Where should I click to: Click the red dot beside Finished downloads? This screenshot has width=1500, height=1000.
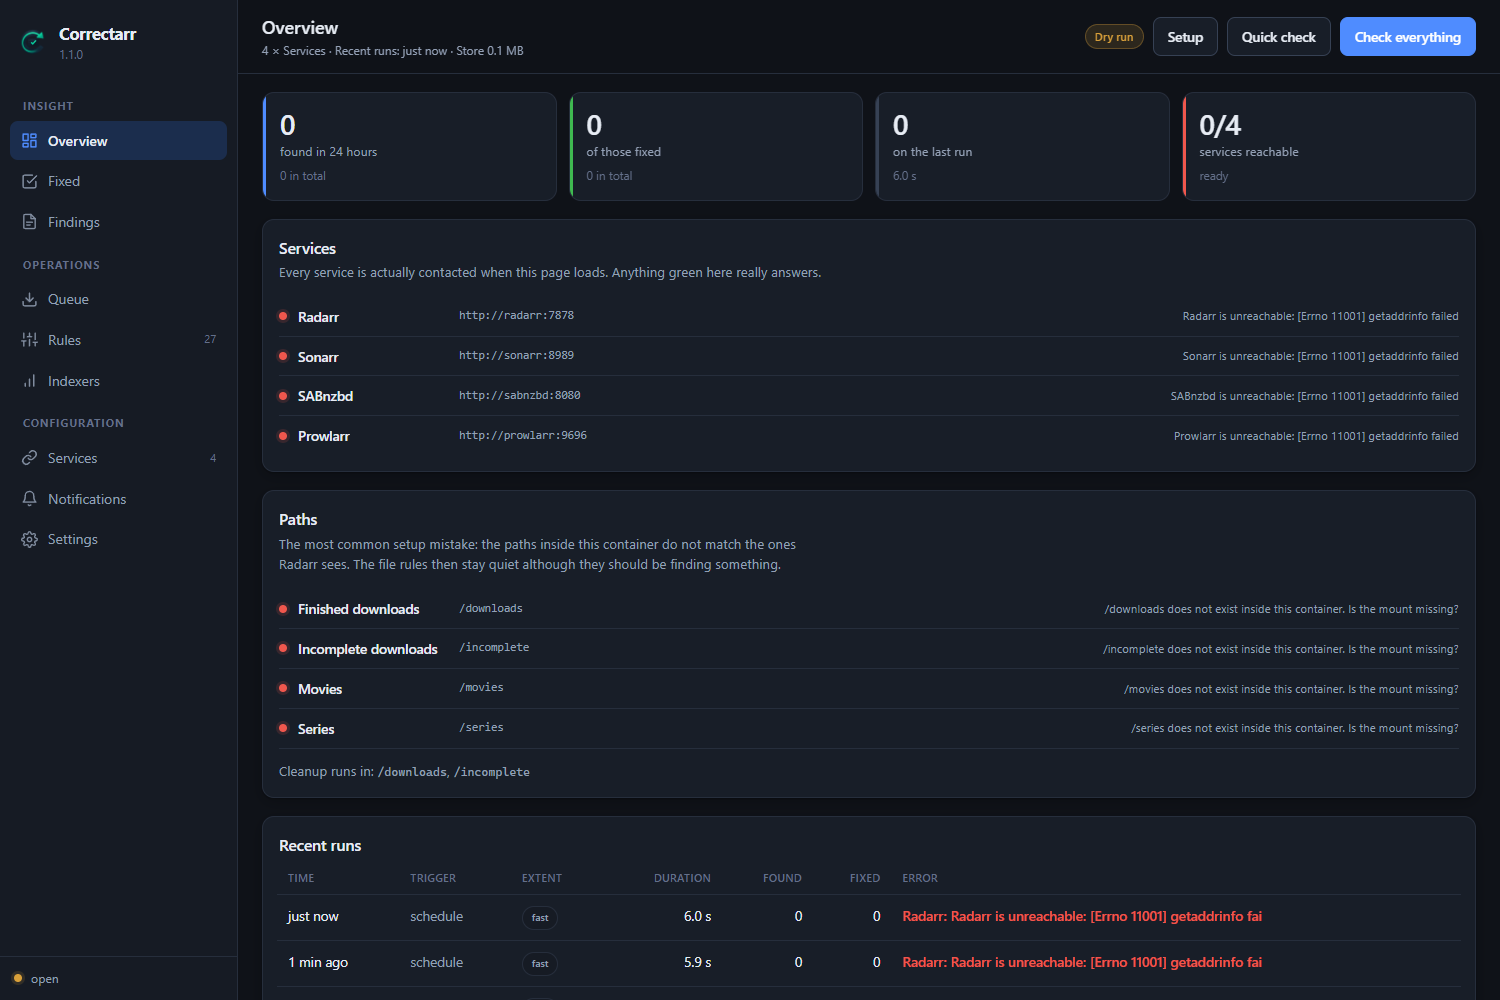[x=283, y=609]
